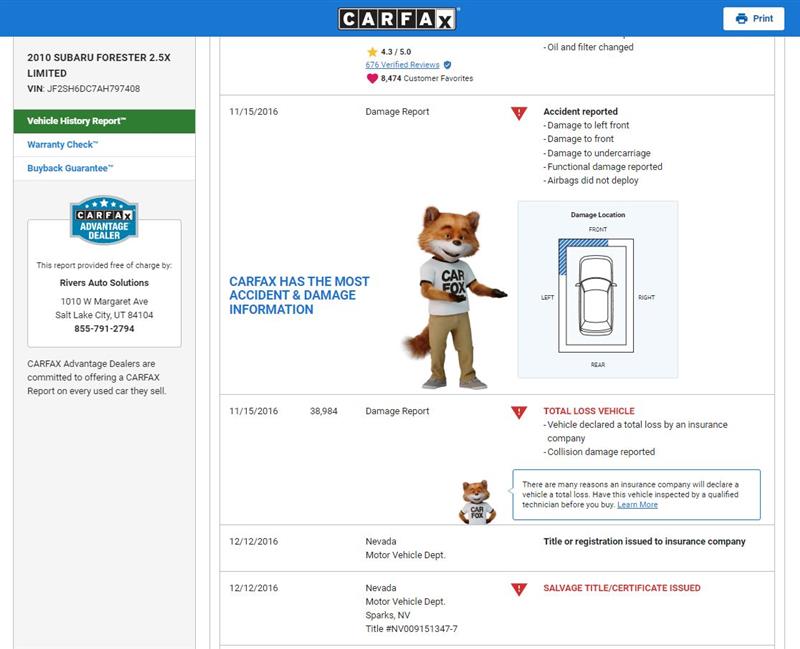Click the large Car Fox mascot image
Image resolution: width=800 pixels, height=649 pixels.
coord(452,297)
